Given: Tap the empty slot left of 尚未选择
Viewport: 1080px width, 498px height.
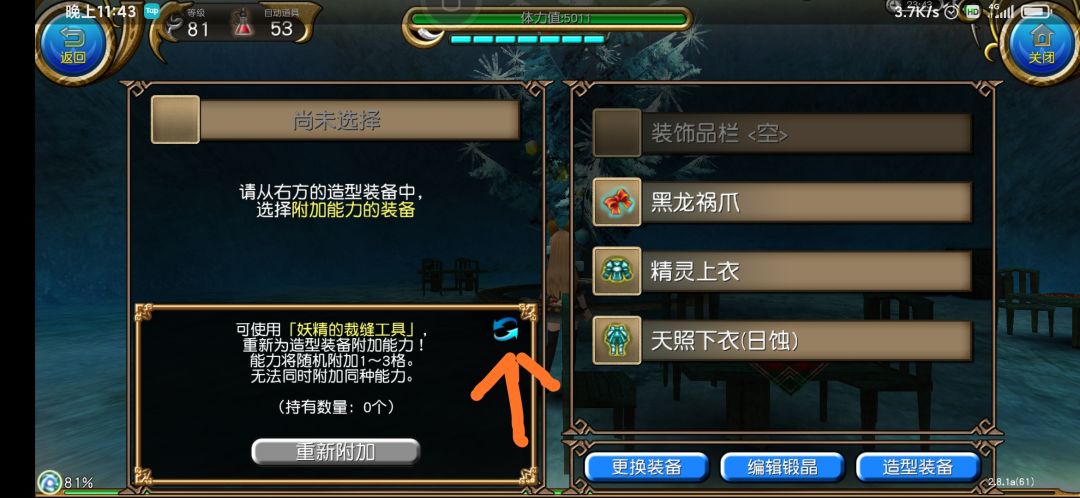Looking at the screenshot, I should (x=176, y=120).
